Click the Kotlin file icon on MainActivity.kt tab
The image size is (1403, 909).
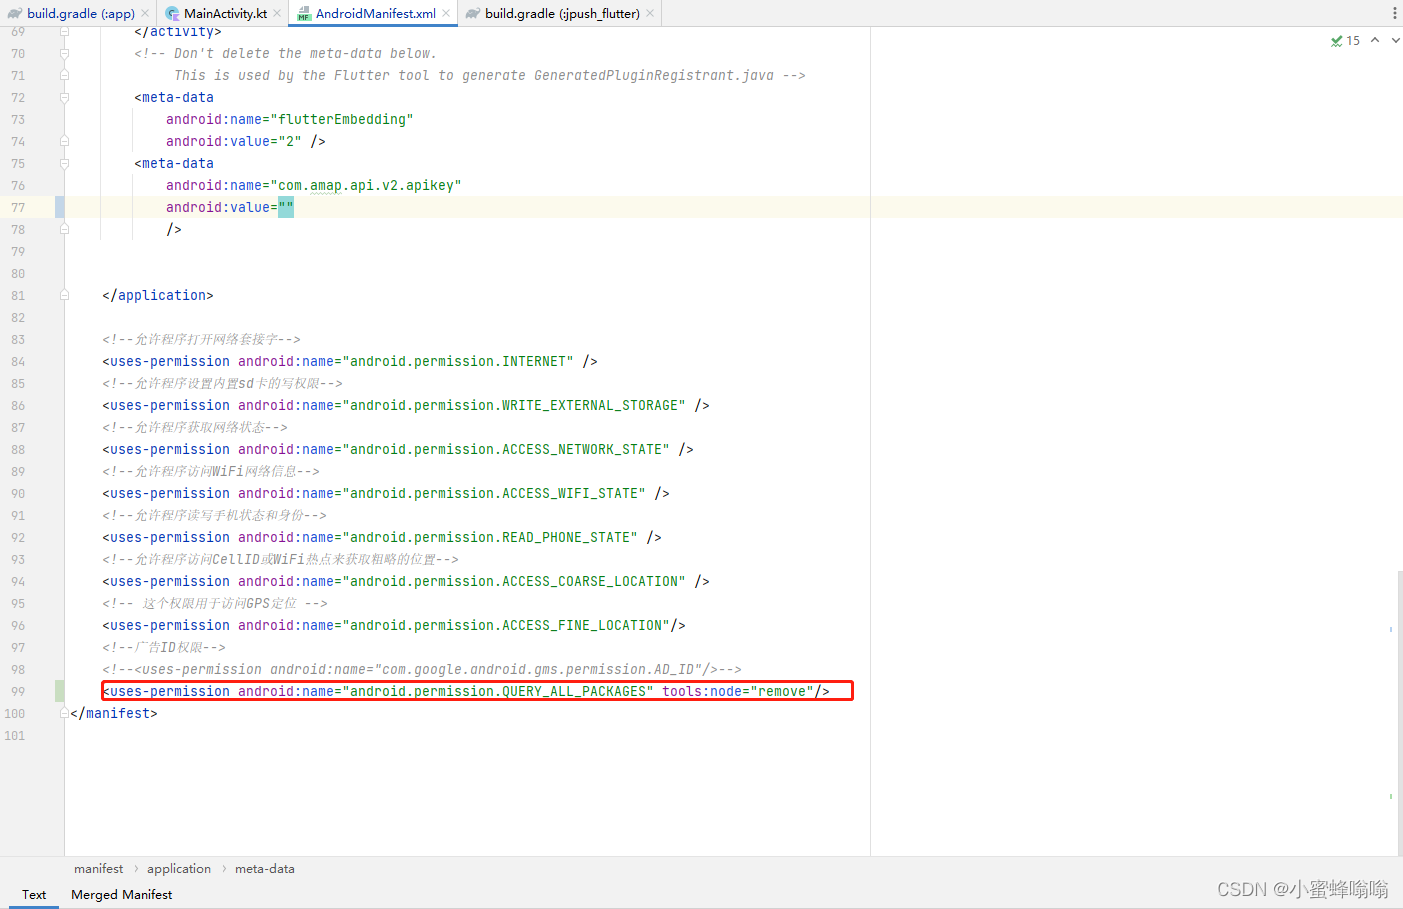173,13
